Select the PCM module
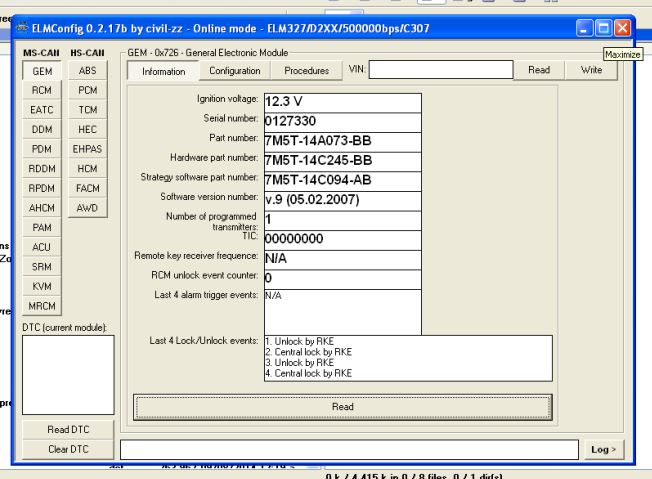652x479 pixels. click(x=87, y=90)
